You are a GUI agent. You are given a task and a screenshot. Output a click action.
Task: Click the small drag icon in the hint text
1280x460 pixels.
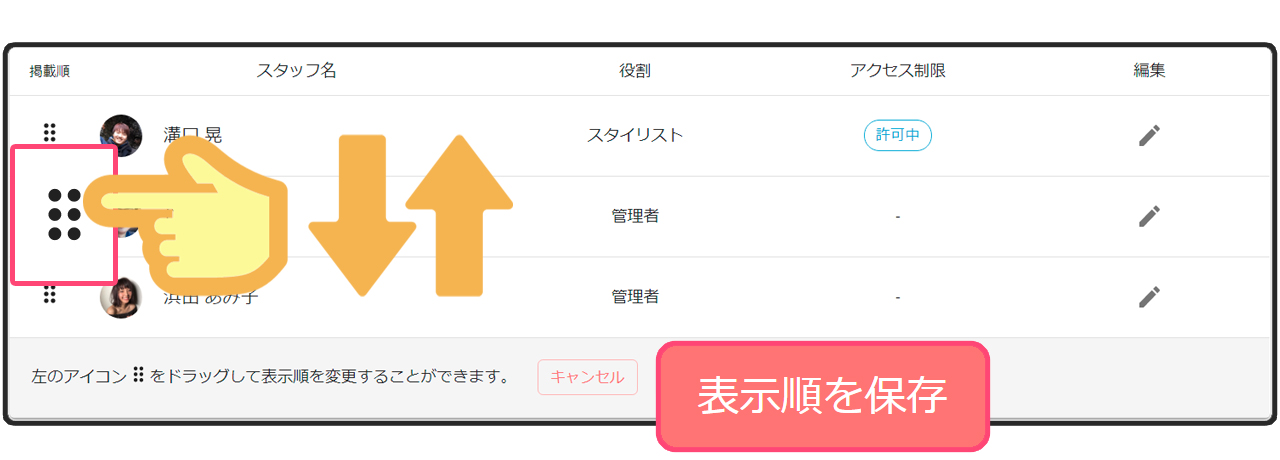point(139,376)
